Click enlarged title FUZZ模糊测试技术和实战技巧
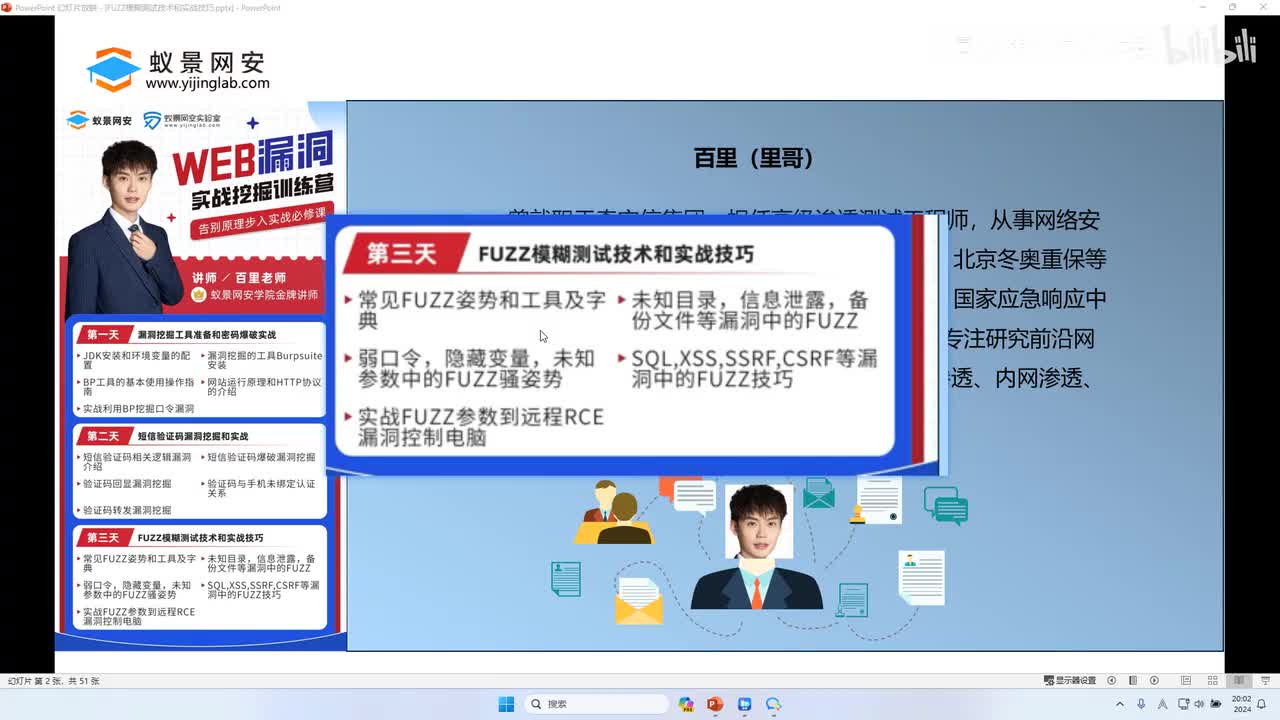 [616, 254]
